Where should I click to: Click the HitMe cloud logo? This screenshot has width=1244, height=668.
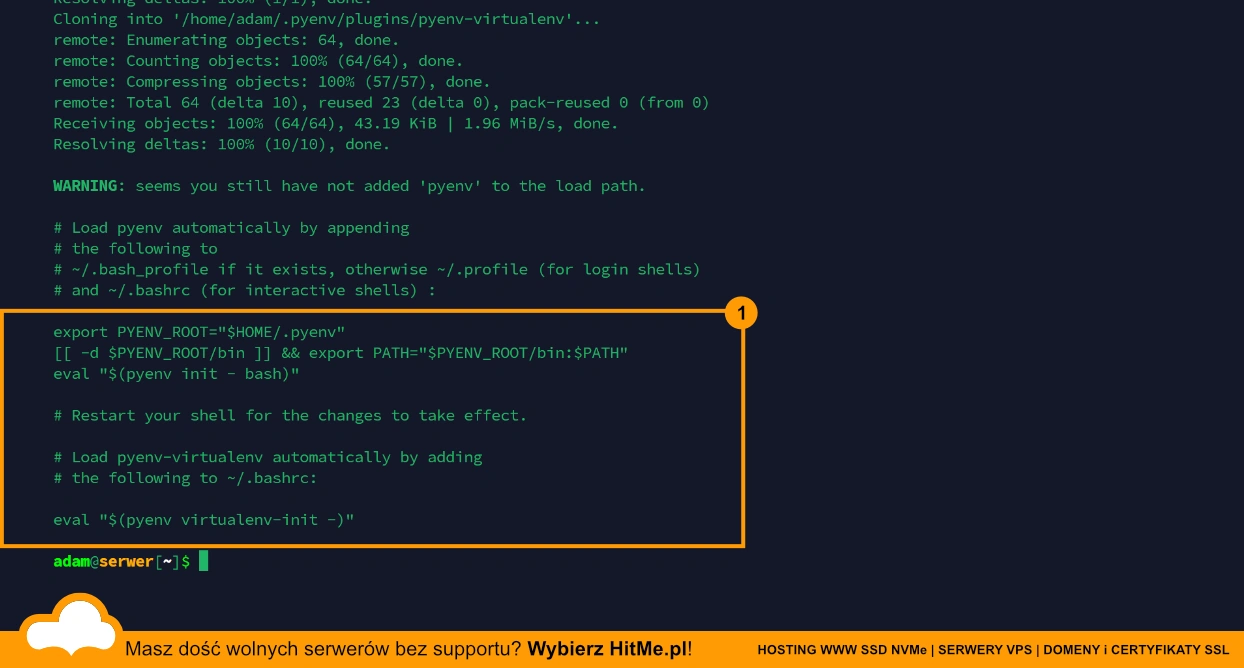tap(67, 628)
